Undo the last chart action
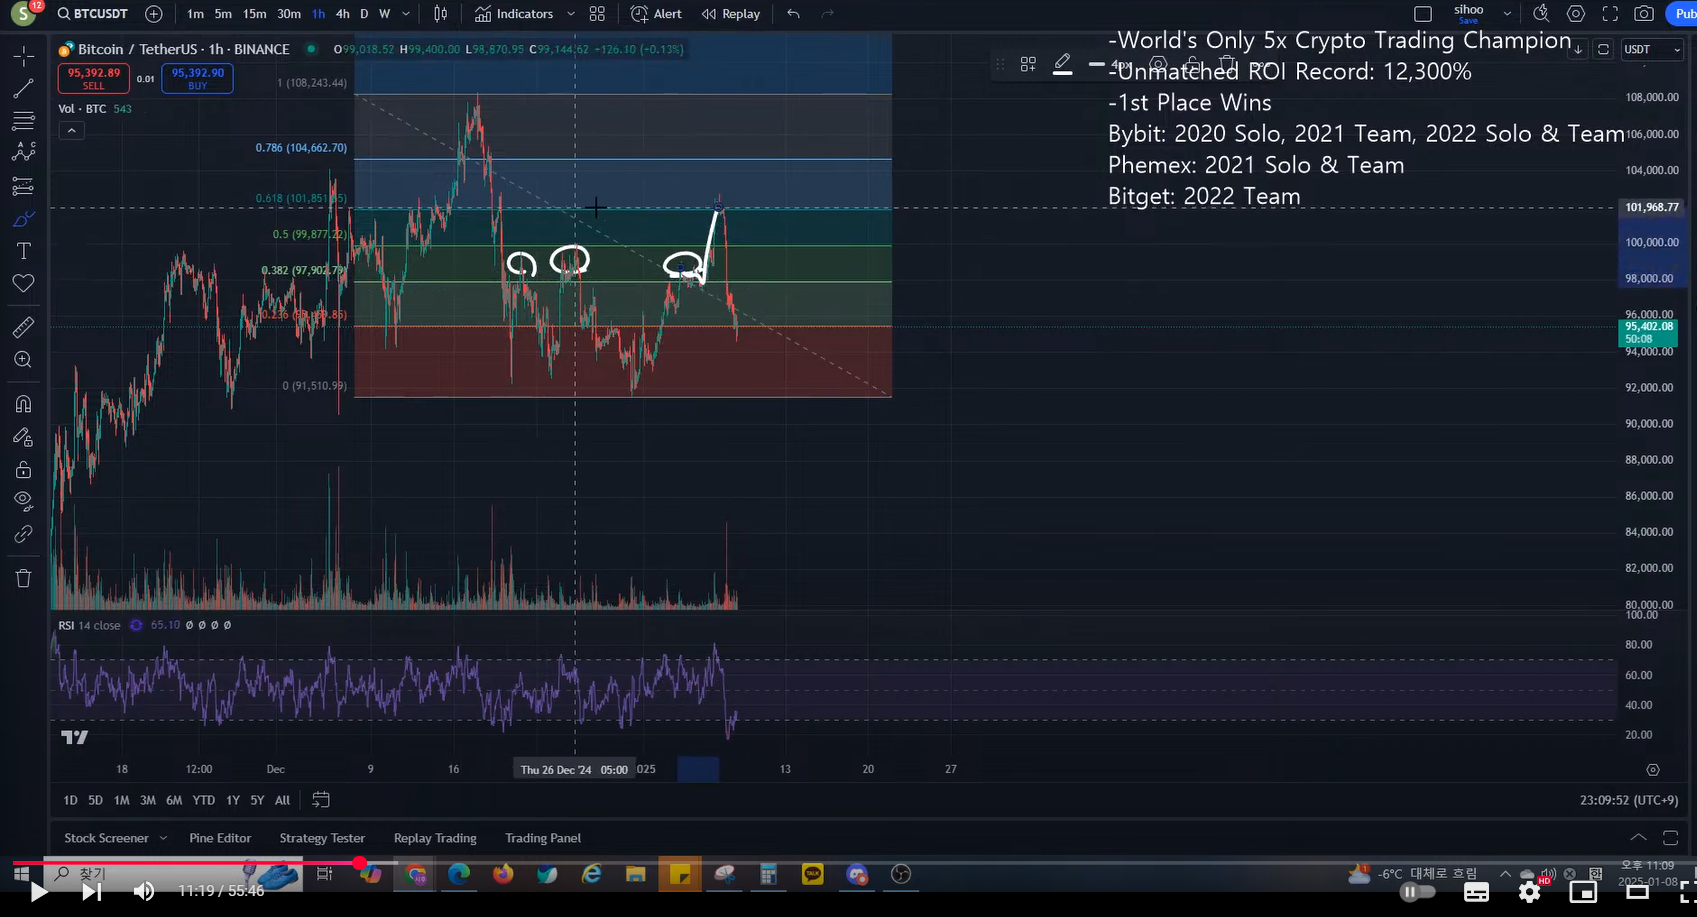This screenshot has height=917, width=1697. click(793, 14)
